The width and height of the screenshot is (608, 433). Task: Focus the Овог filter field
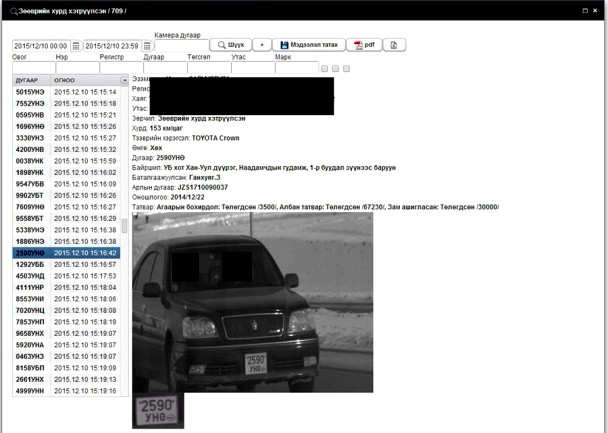click(34, 67)
